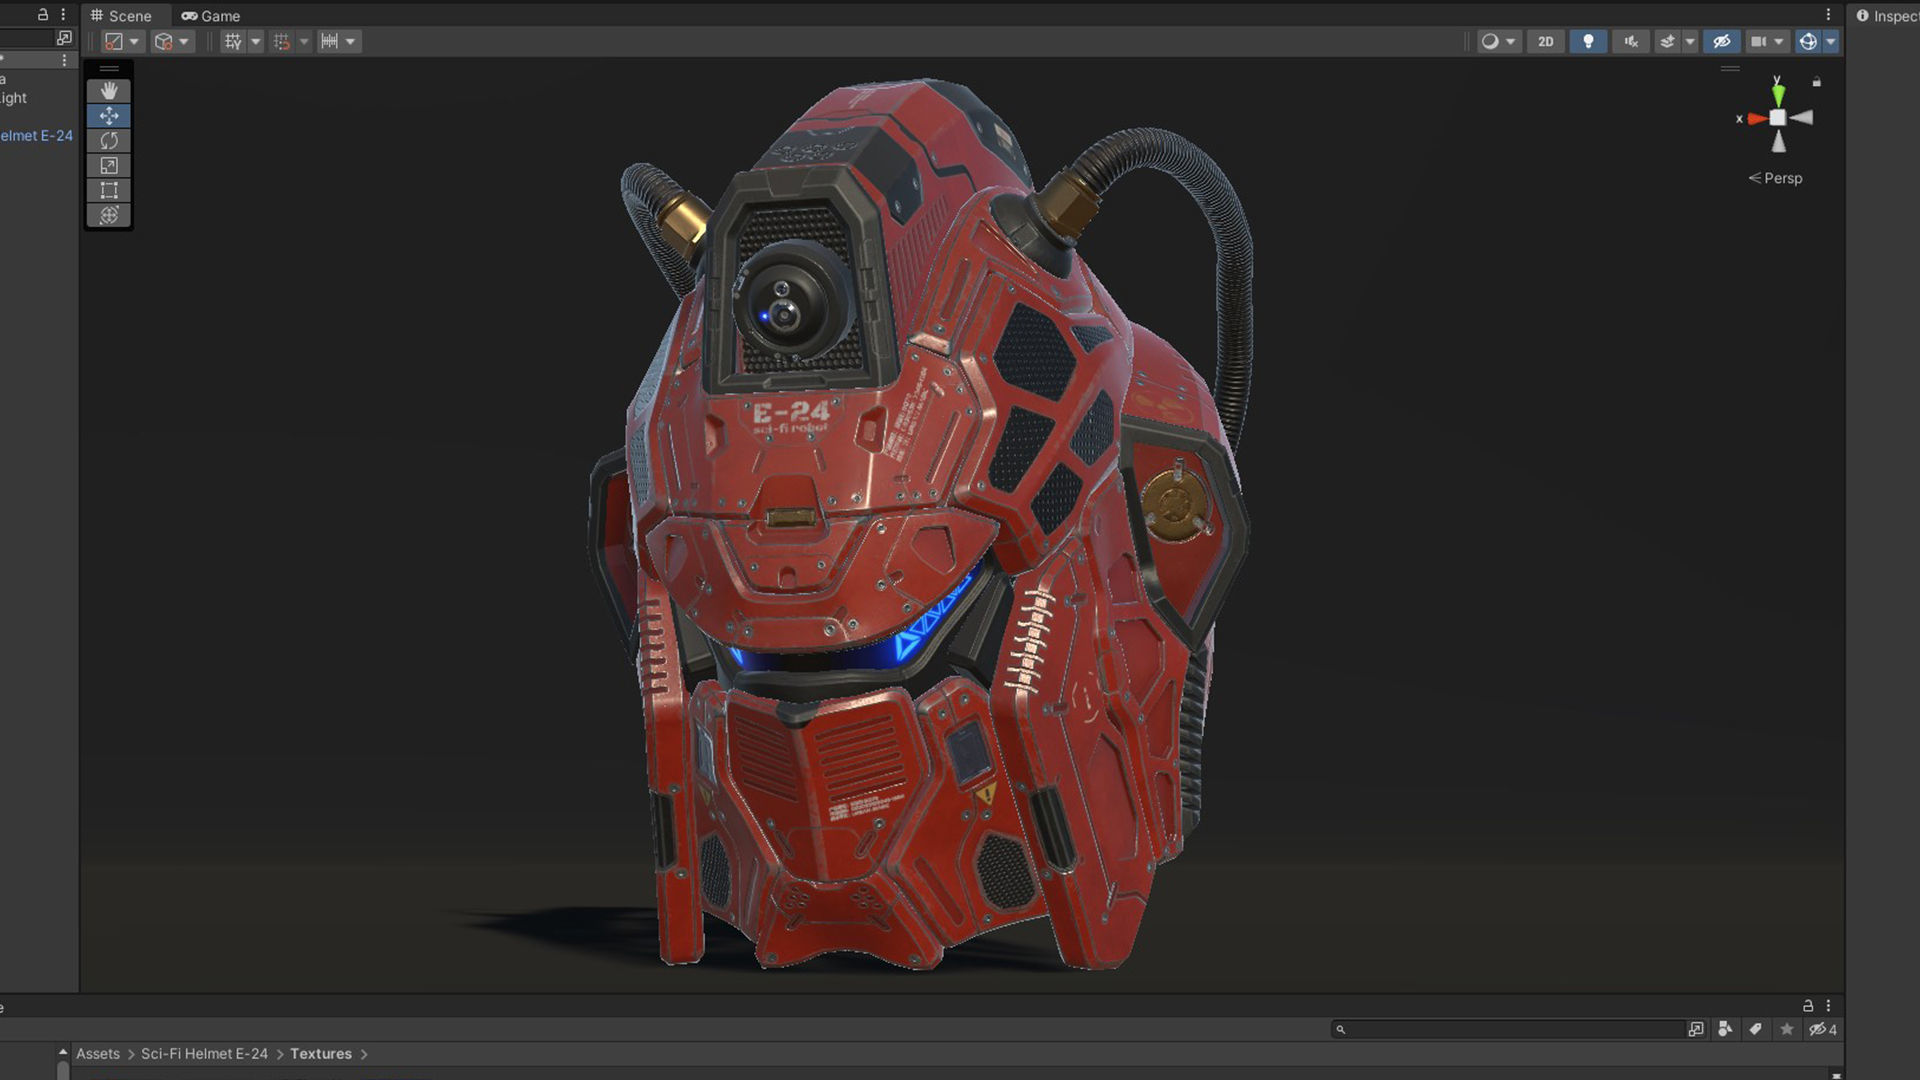1920x1080 pixels.
Task: Select the View (hand) tool
Action: (109, 91)
